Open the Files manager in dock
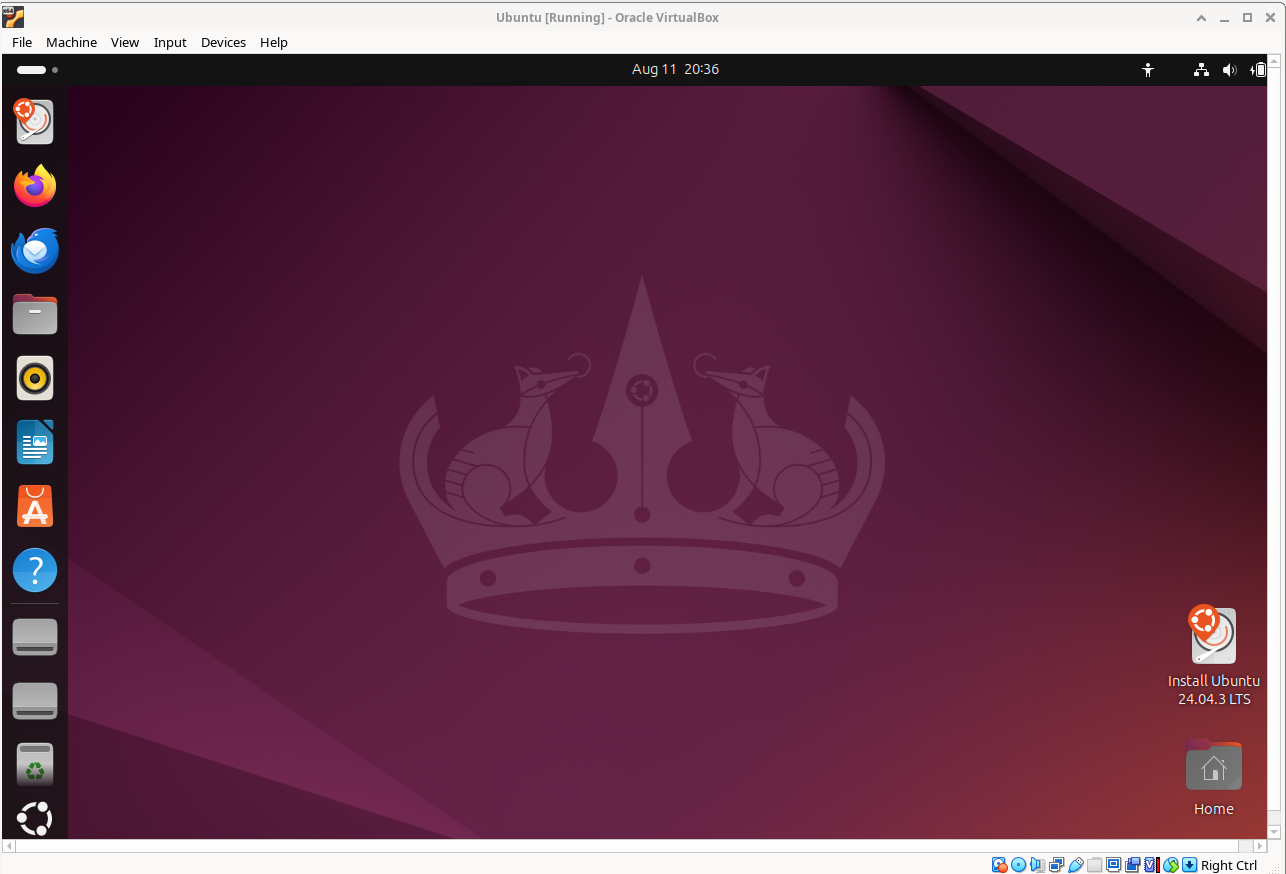The height and width of the screenshot is (874, 1286). coord(35,315)
